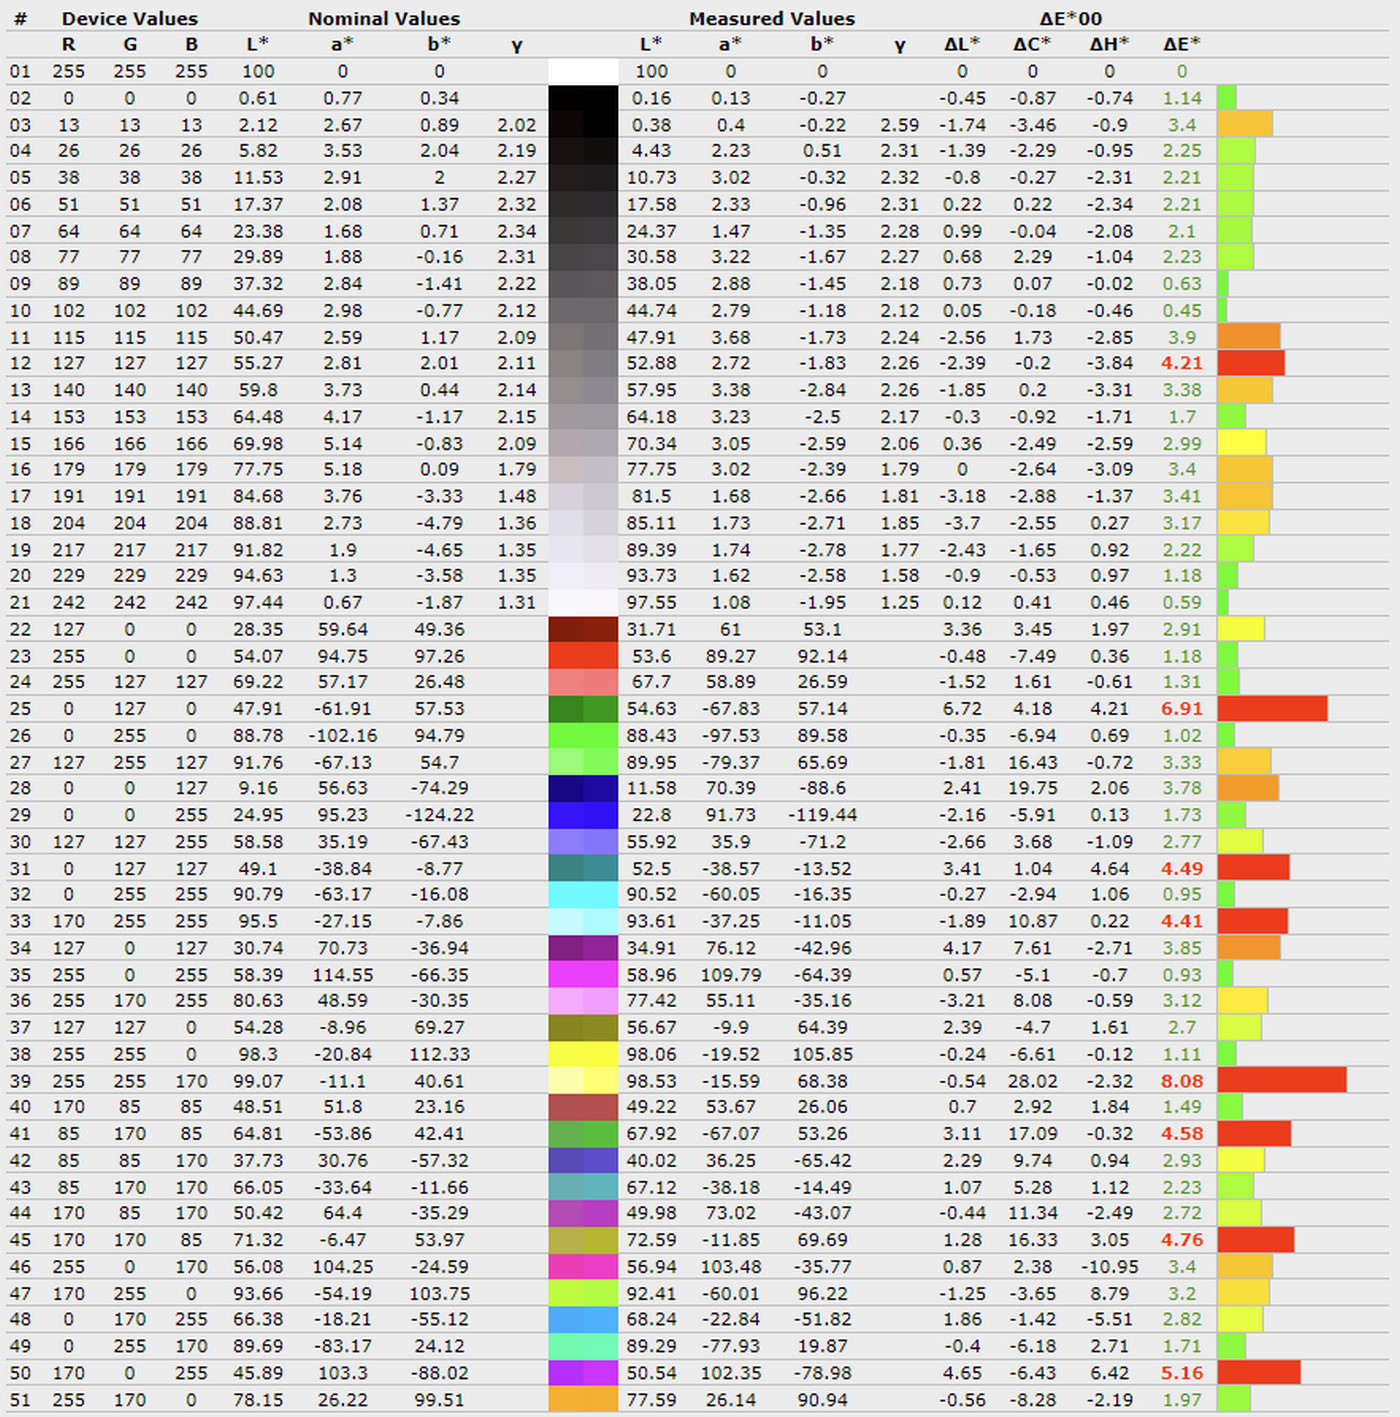The height and width of the screenshot is (1417, 1400).
Task: Click the ΔE value 8.08
Action: (1182, 1081)
